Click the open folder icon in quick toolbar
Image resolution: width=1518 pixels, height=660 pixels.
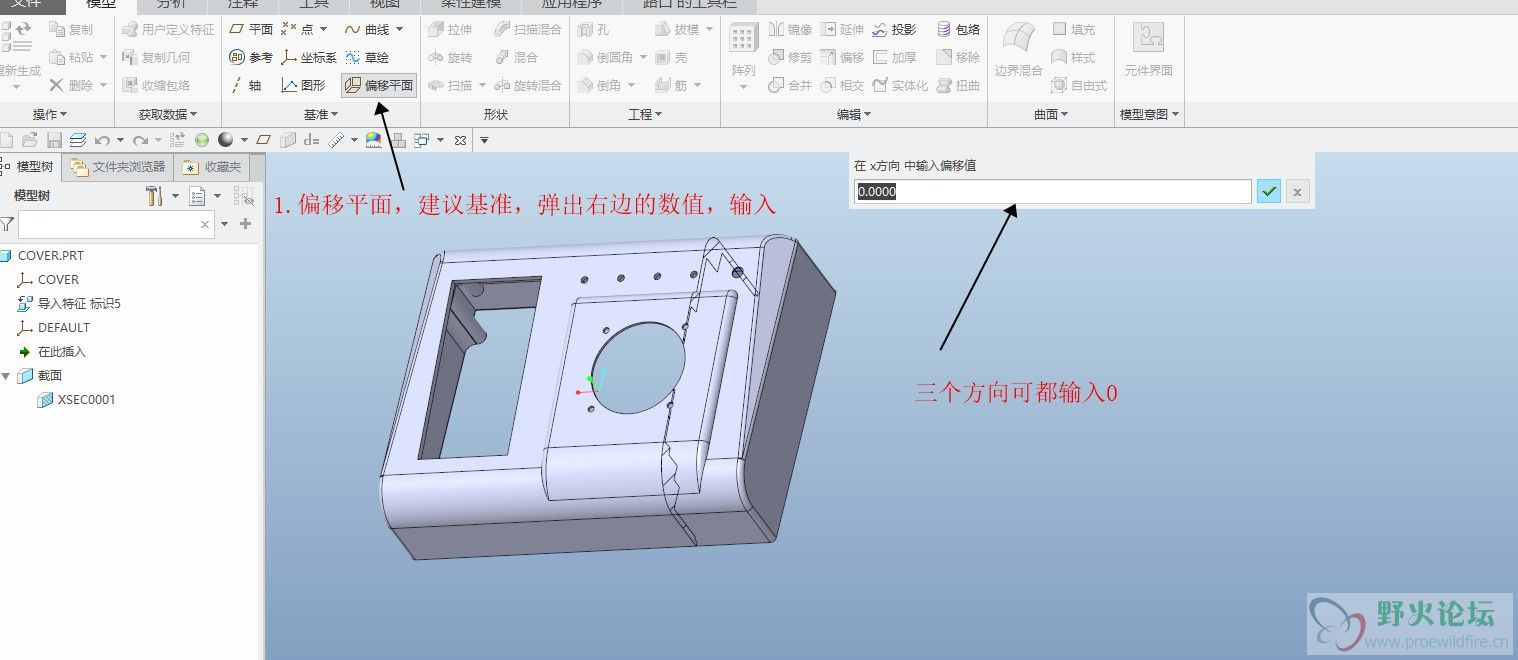tap(30, 140)
